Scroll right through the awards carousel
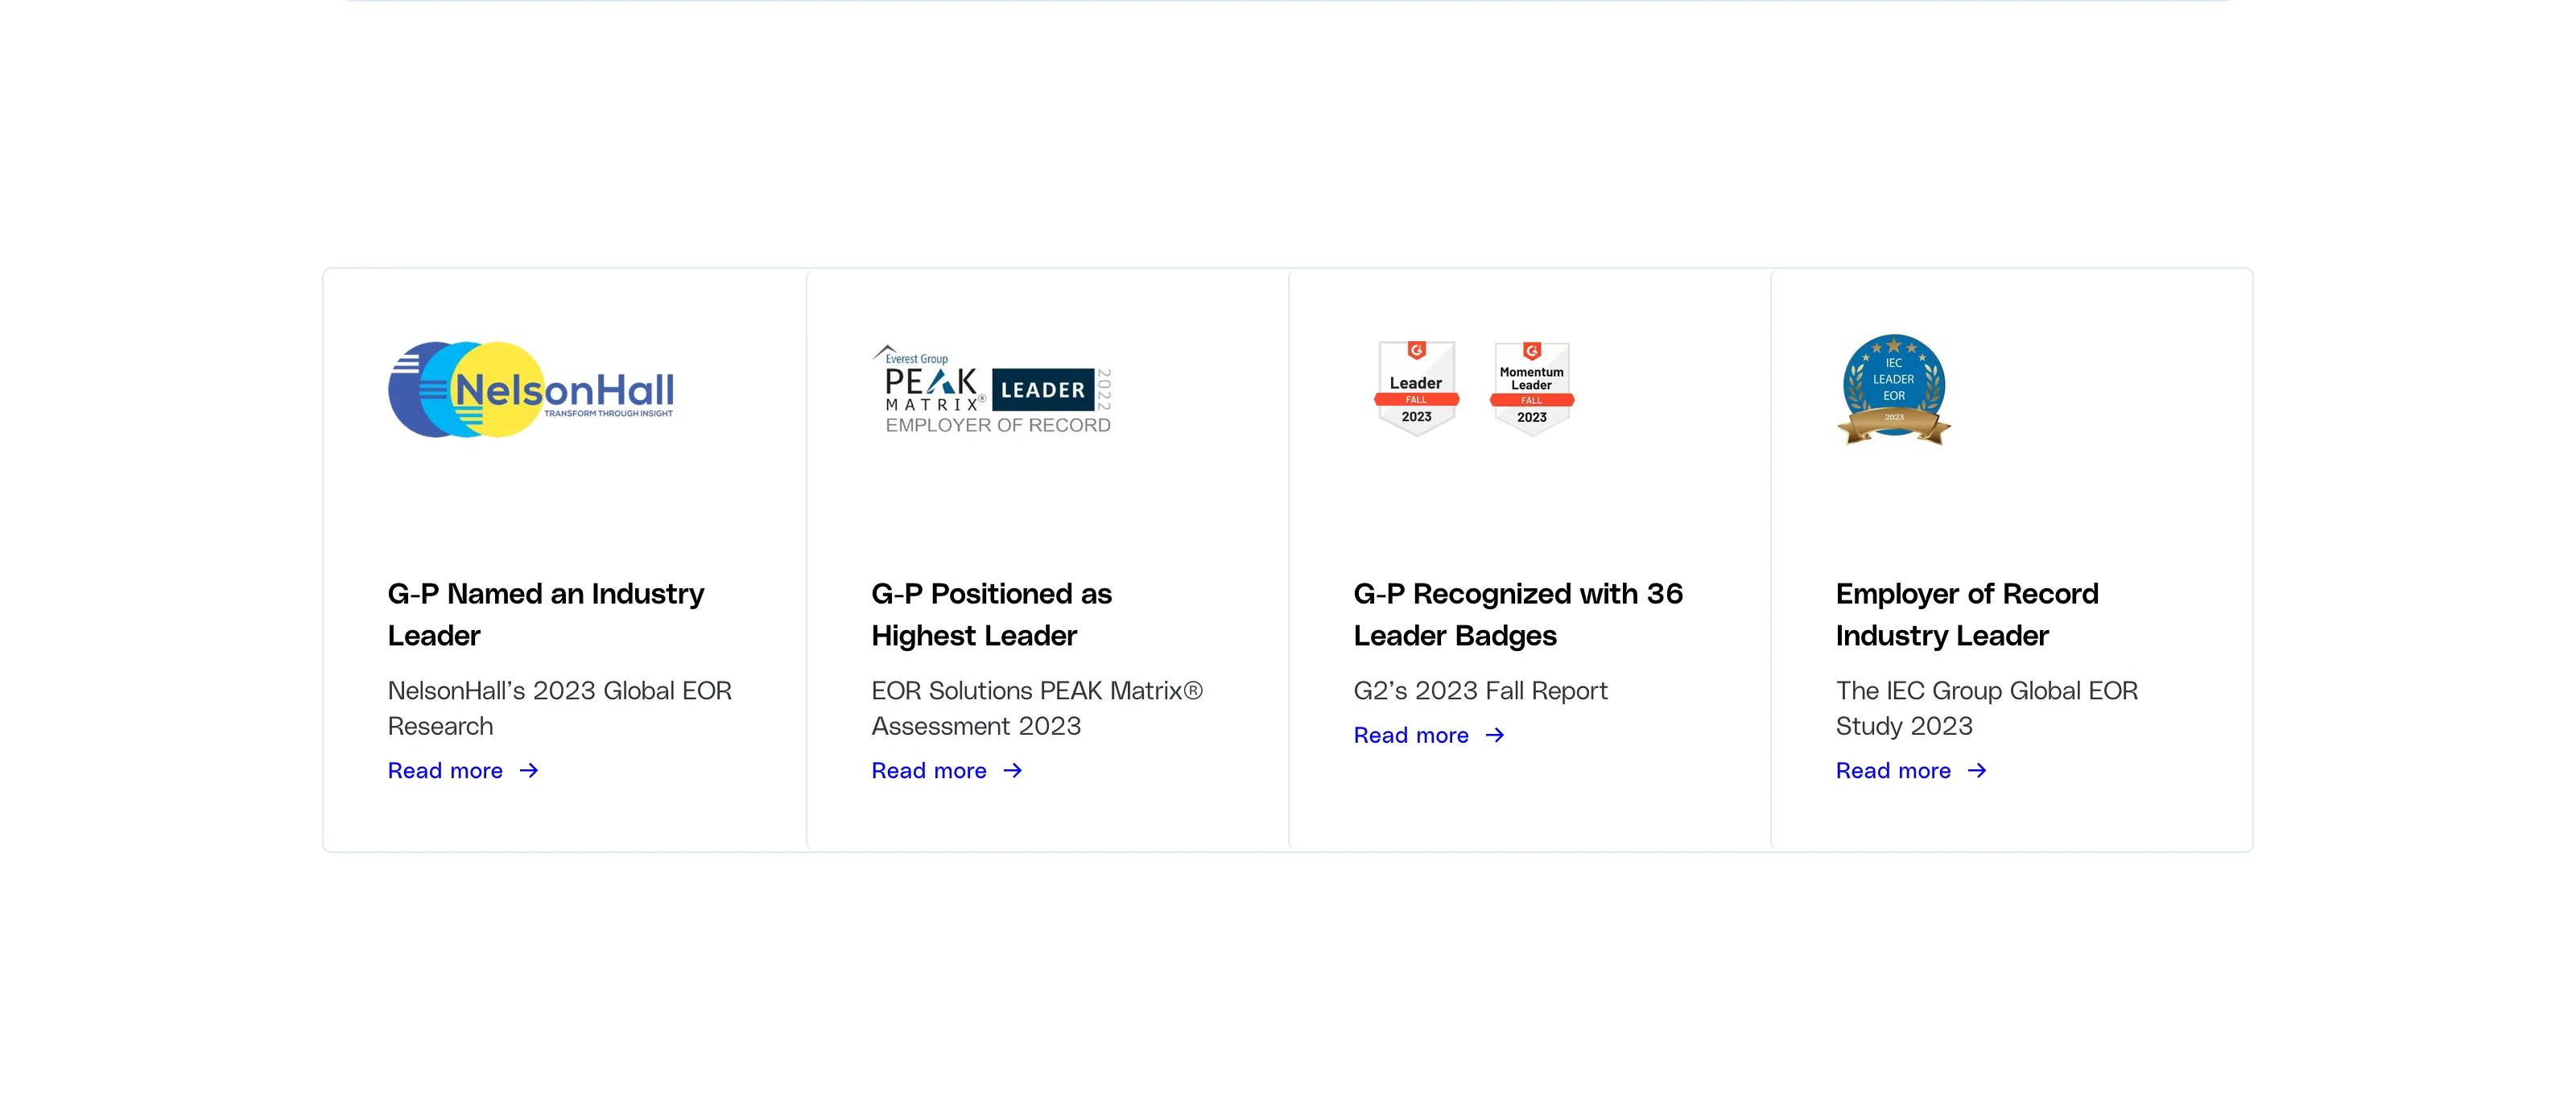This screenshot has width=2576, height=1117. pos(2251,558)
